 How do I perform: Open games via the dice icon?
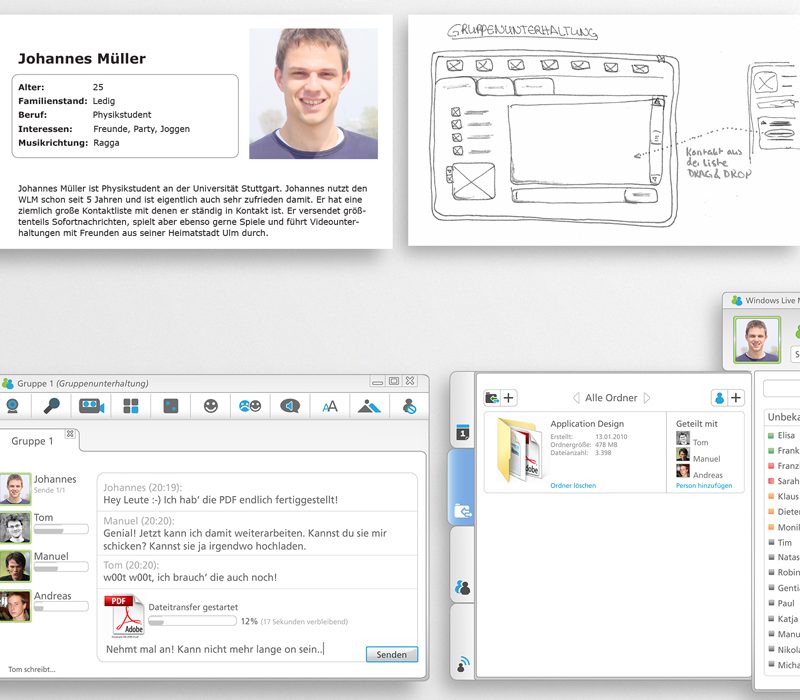170,404
